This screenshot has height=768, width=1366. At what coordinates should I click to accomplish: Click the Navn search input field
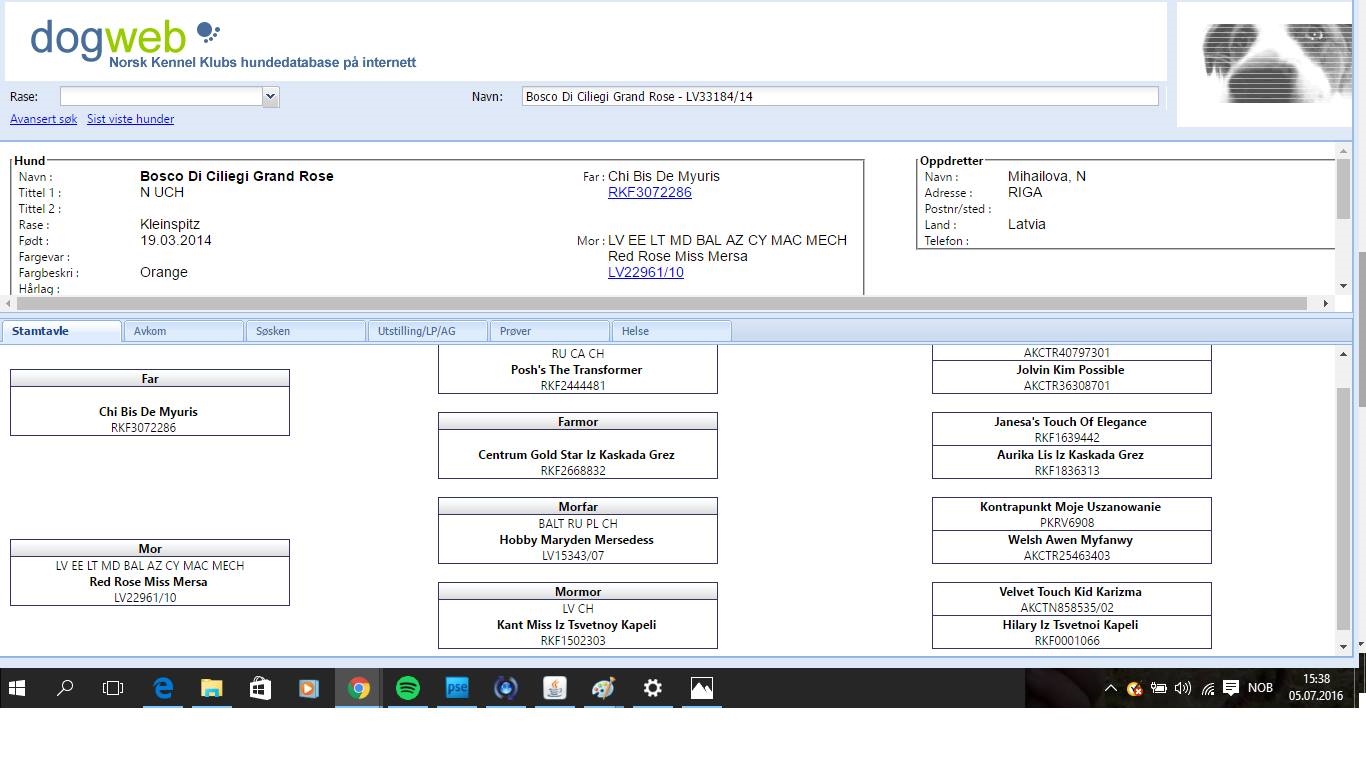(840, 97)
